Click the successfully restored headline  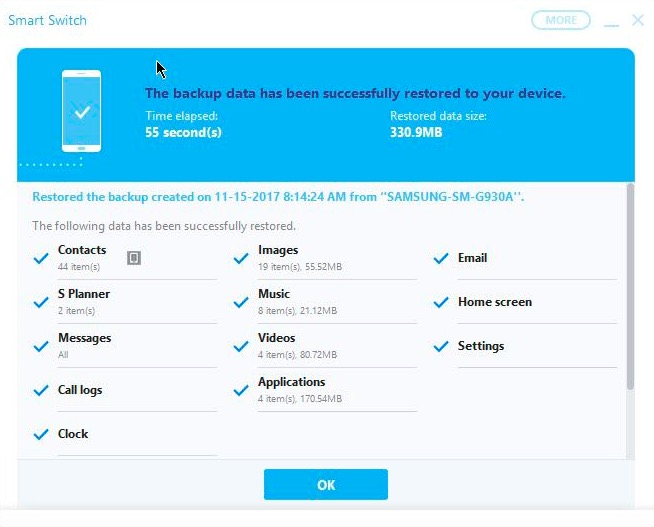(x=355, y=93)
